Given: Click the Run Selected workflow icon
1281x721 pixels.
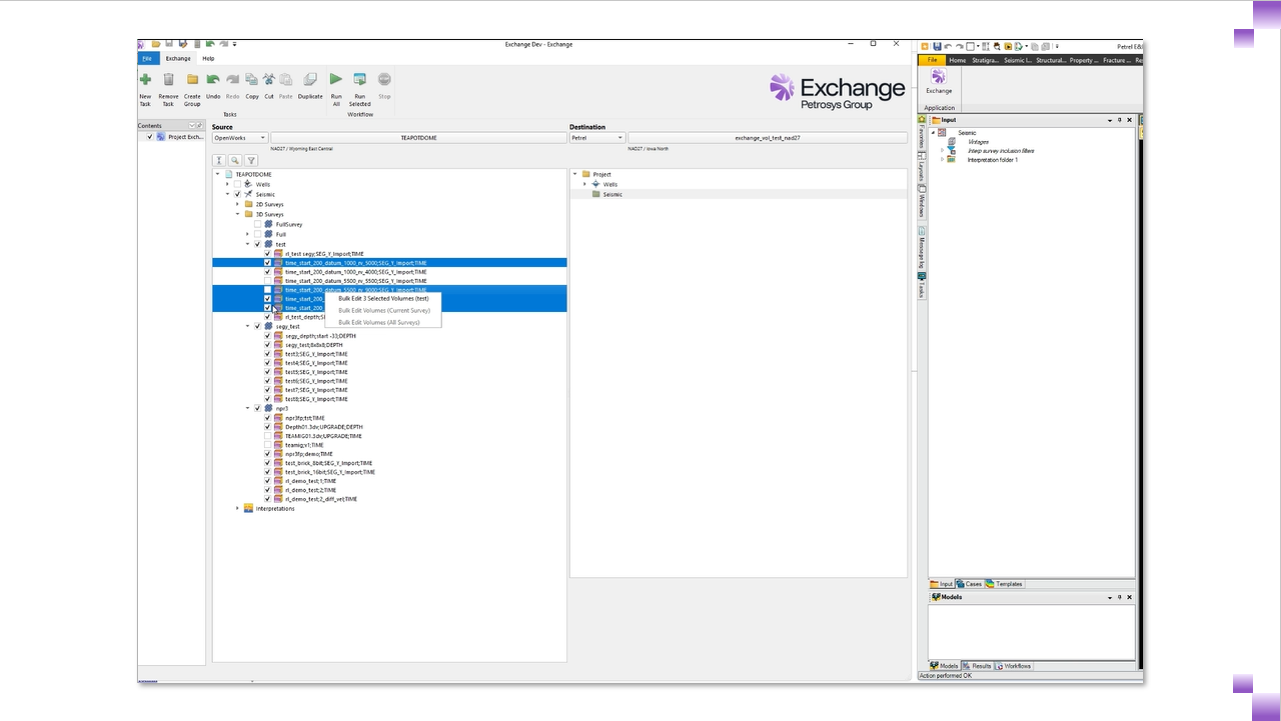Looking at the screenshot, I should [x=360, y=82].
